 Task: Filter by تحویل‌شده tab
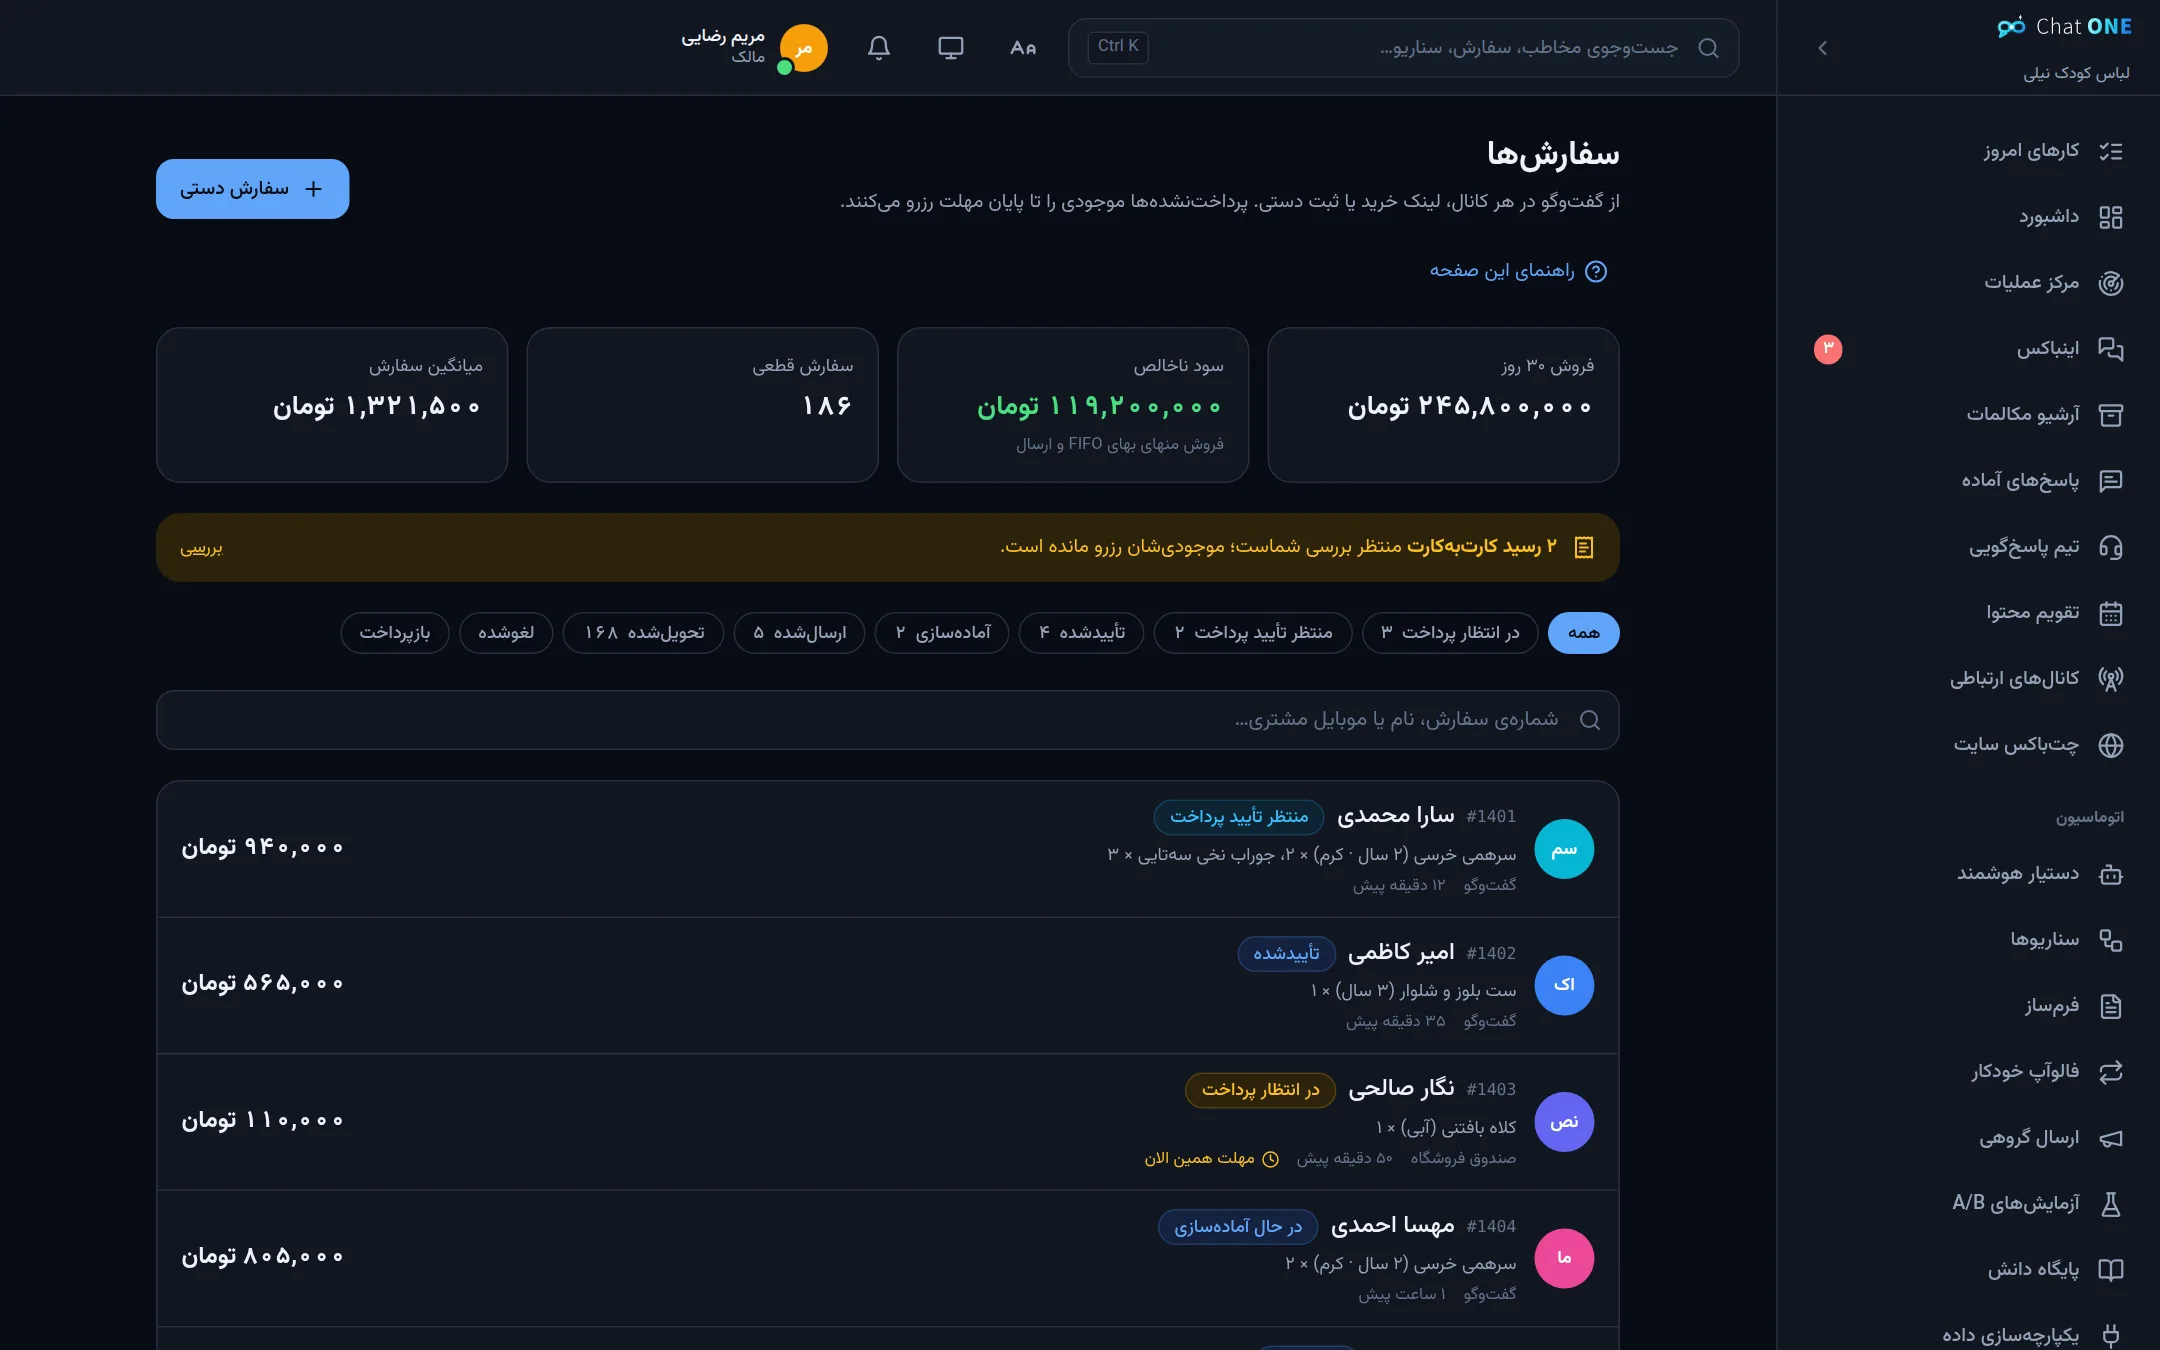(x=643, y=633)
